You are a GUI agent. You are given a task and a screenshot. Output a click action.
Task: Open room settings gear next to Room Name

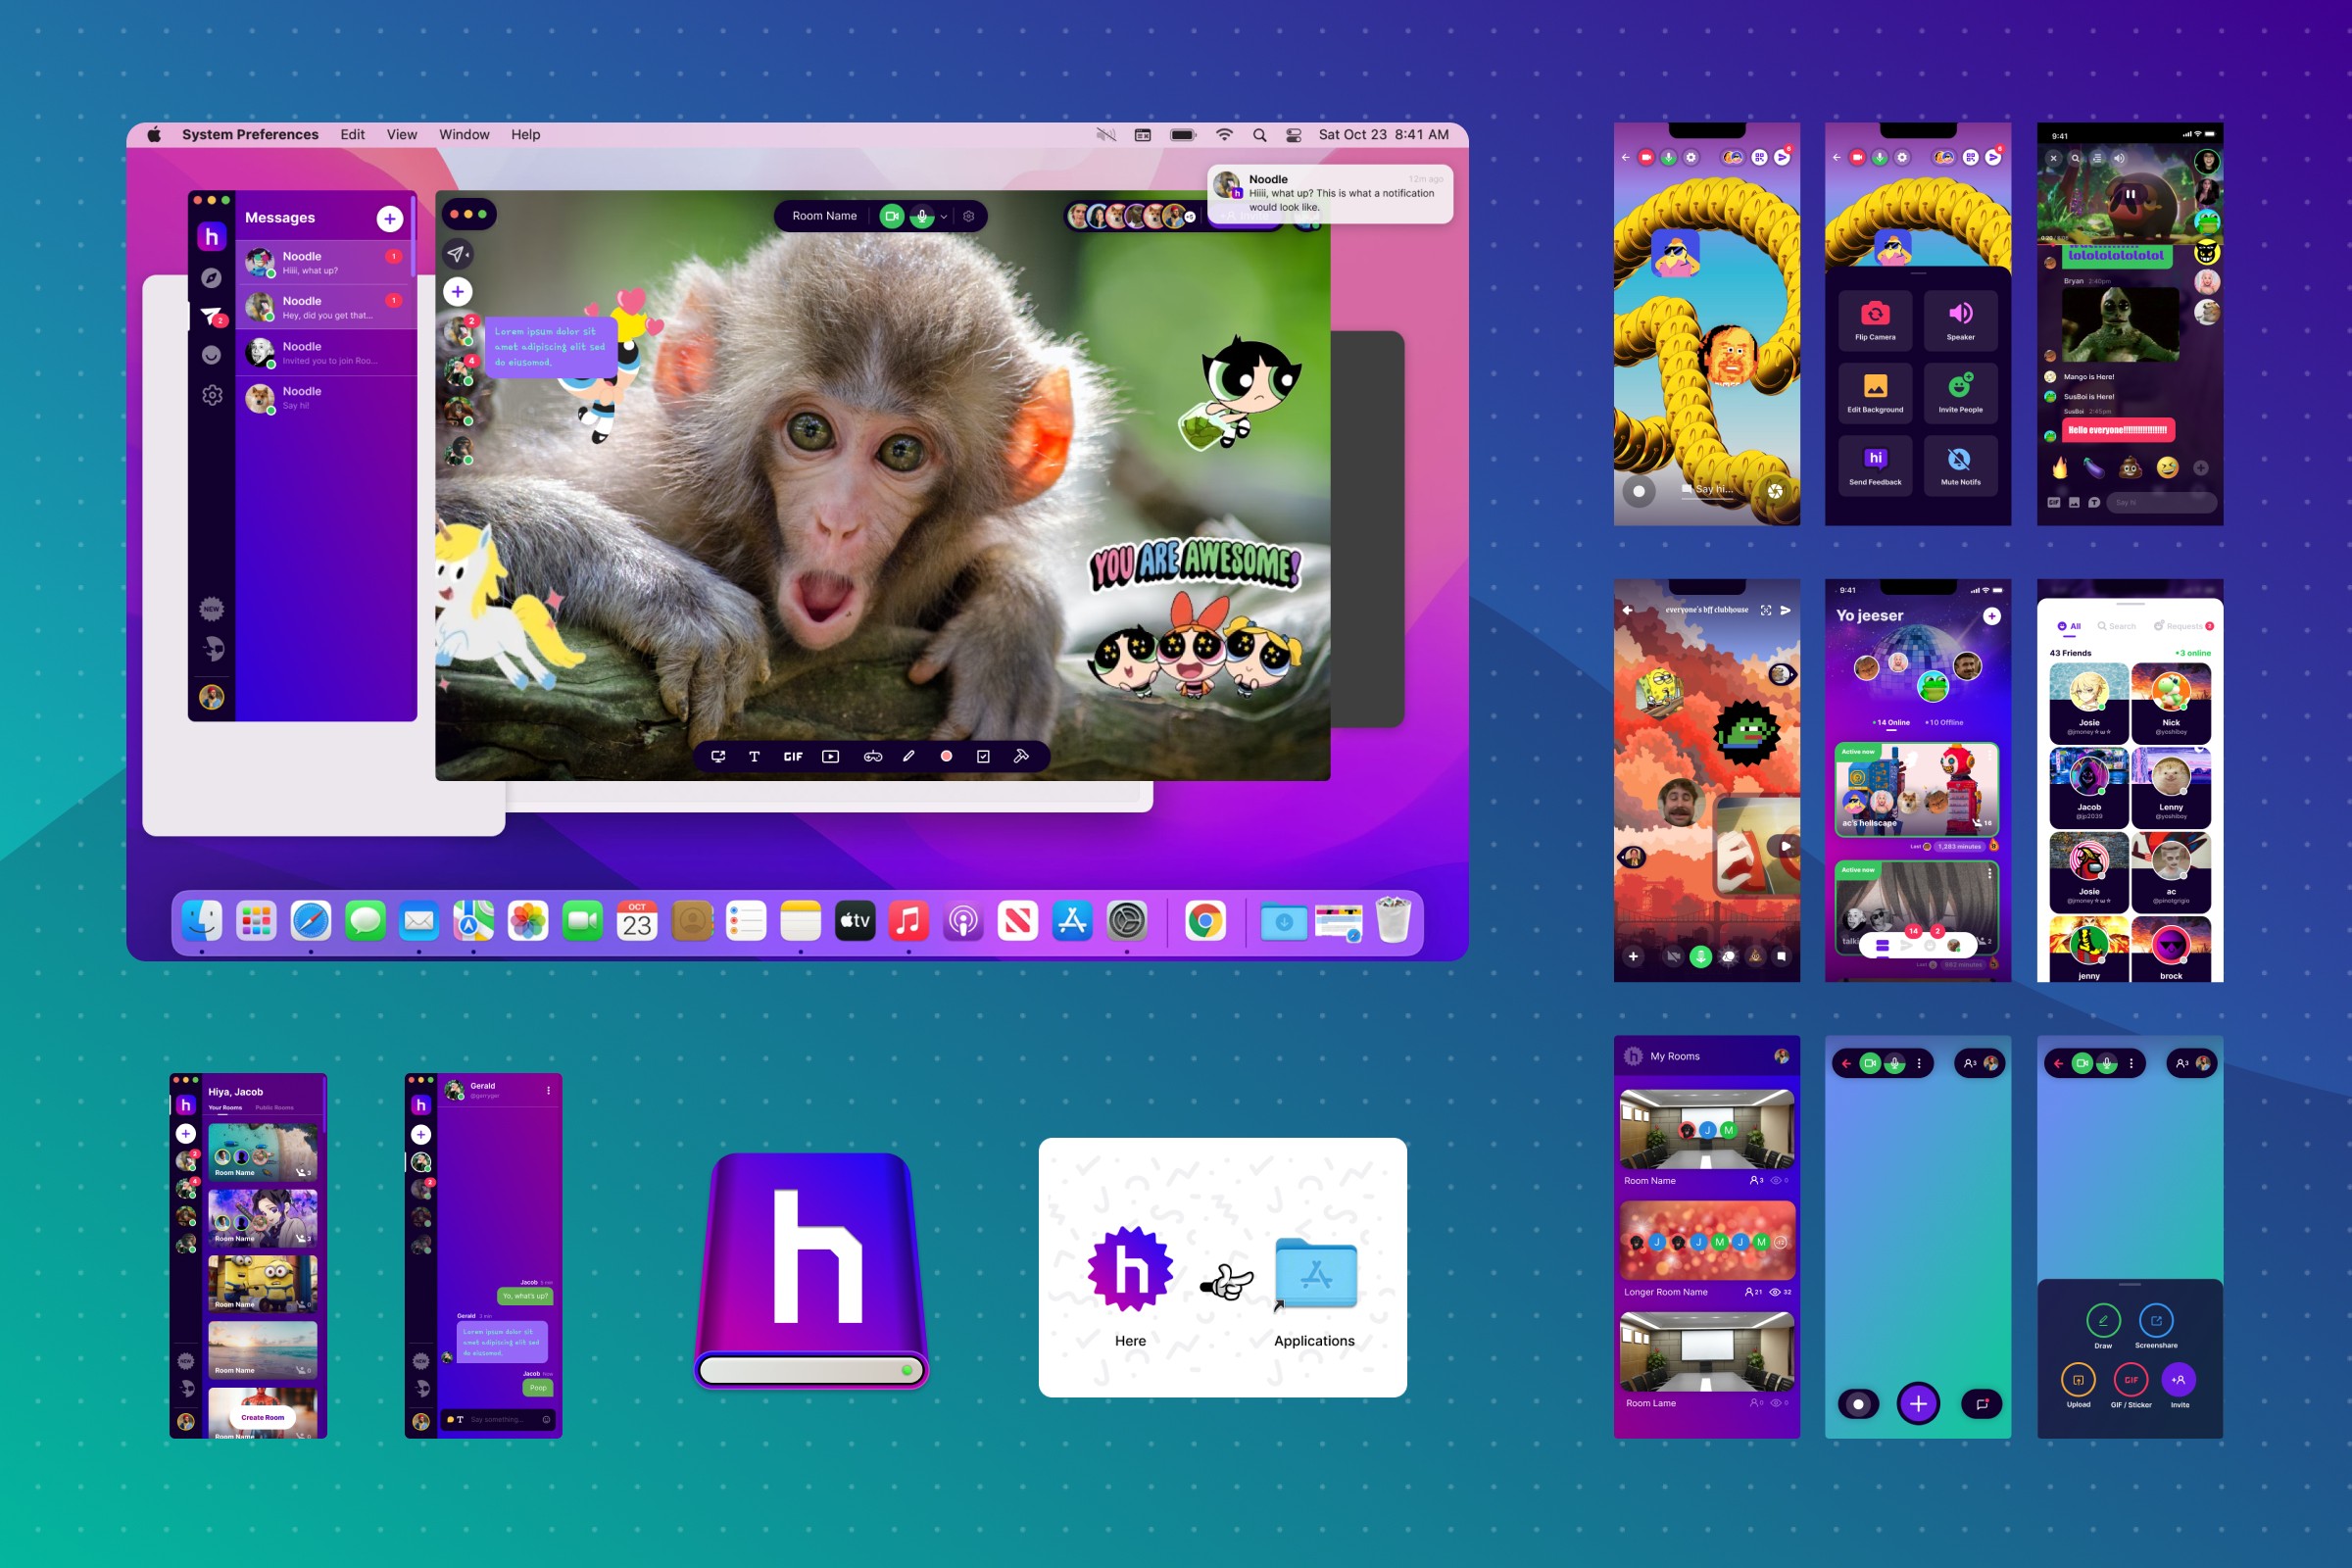point(968,216)
